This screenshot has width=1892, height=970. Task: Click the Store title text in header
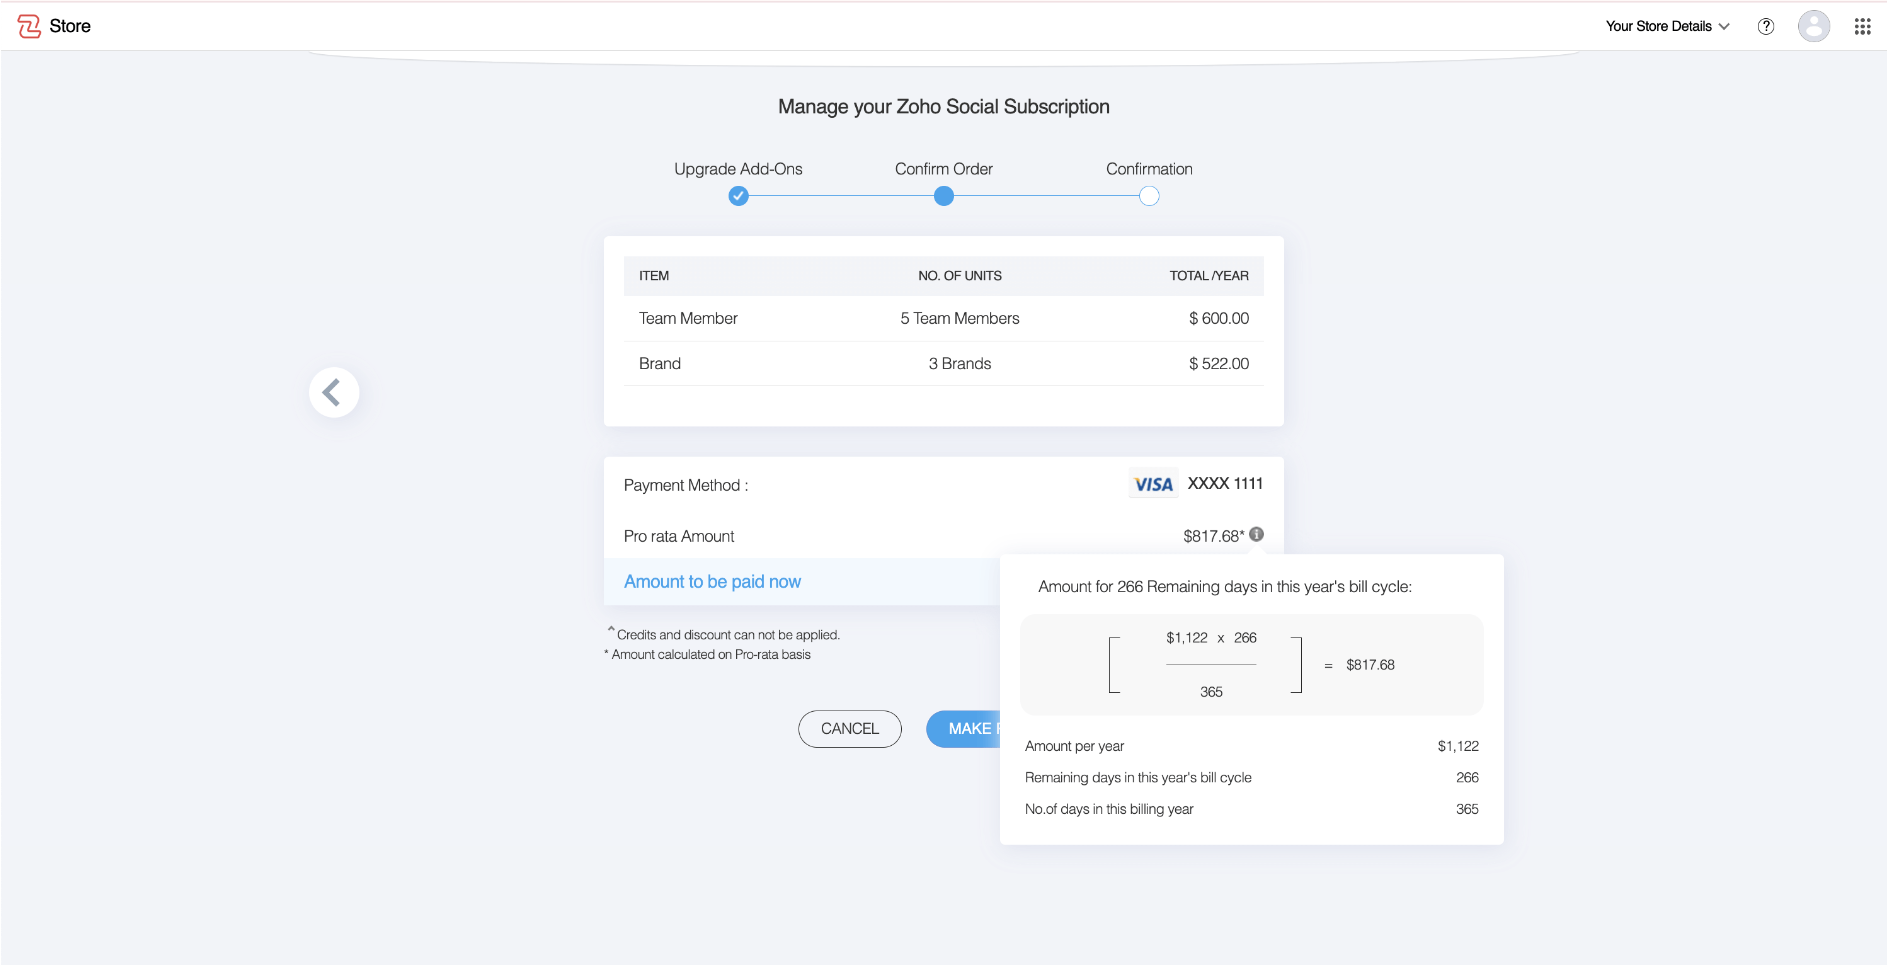click(70, 26)
